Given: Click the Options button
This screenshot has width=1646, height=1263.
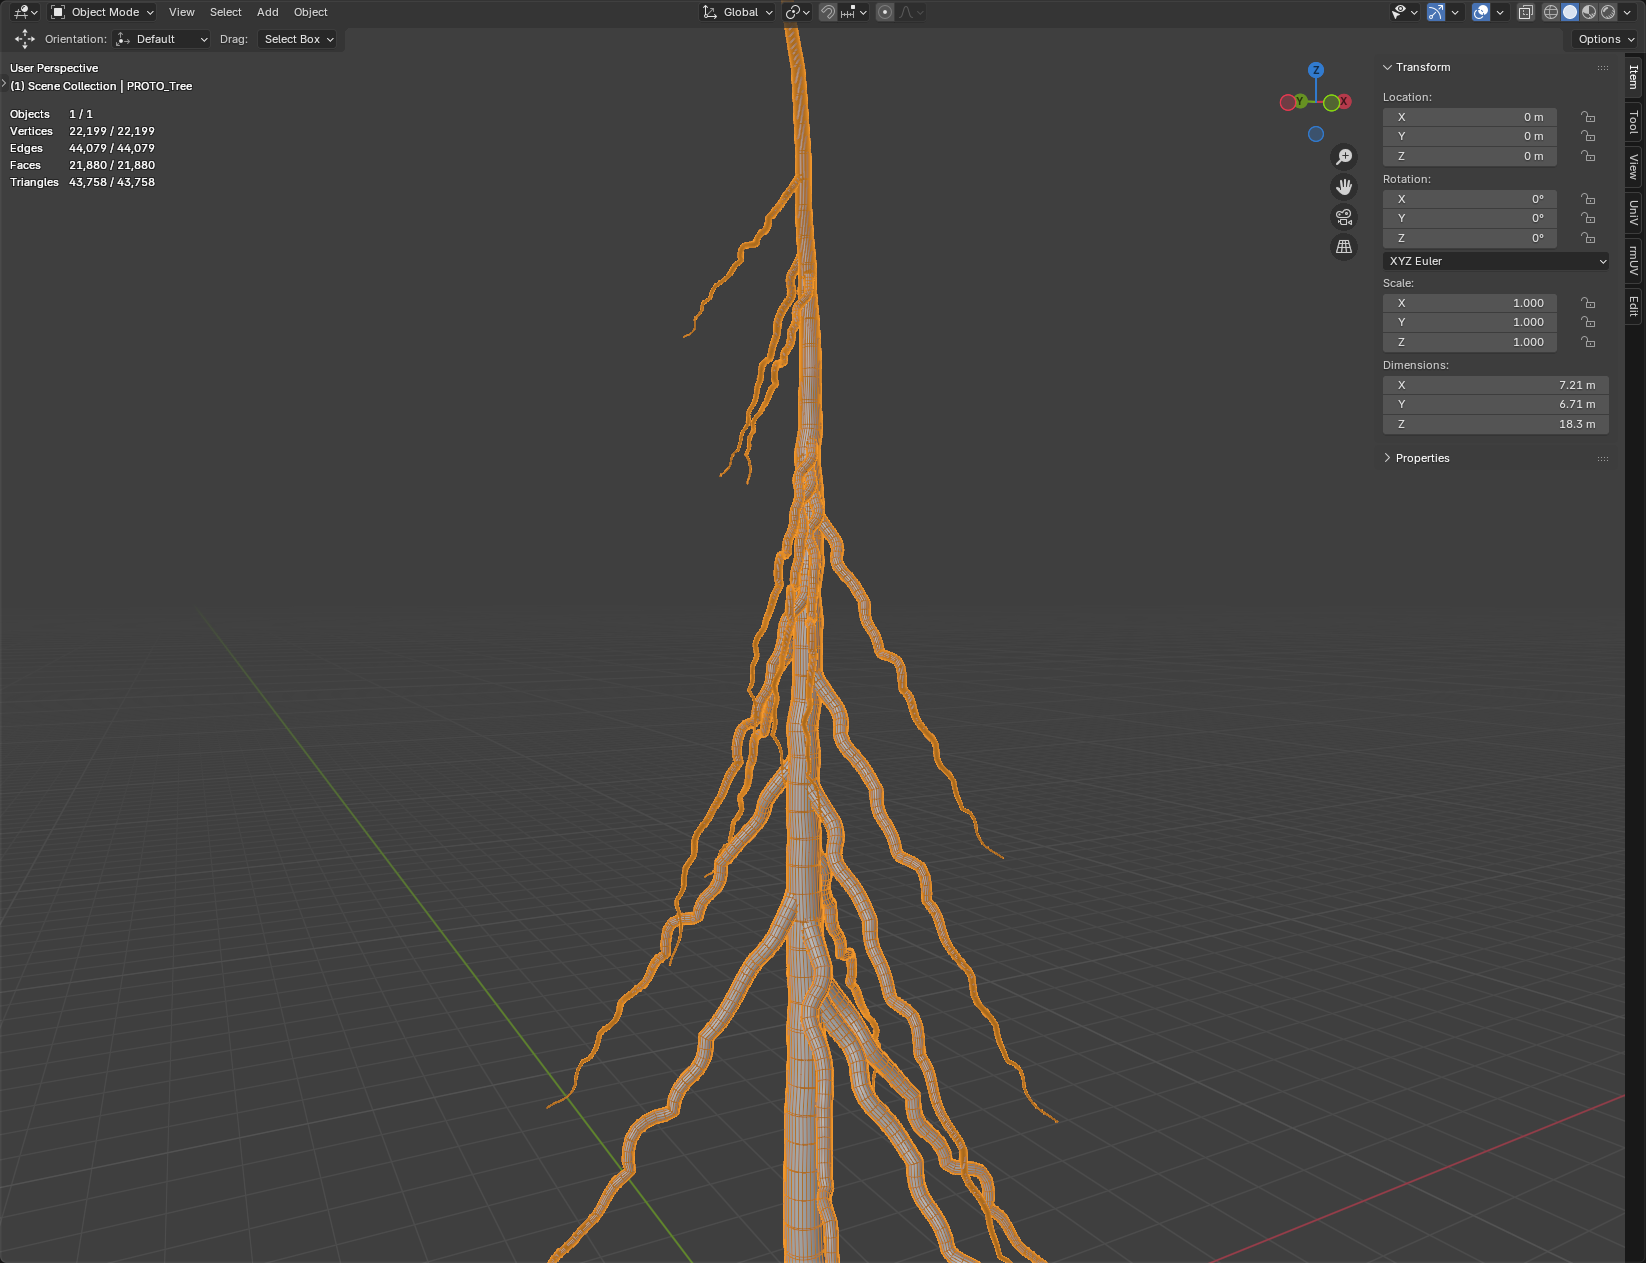Looking at the screenshot, I should pos(1605,39).
